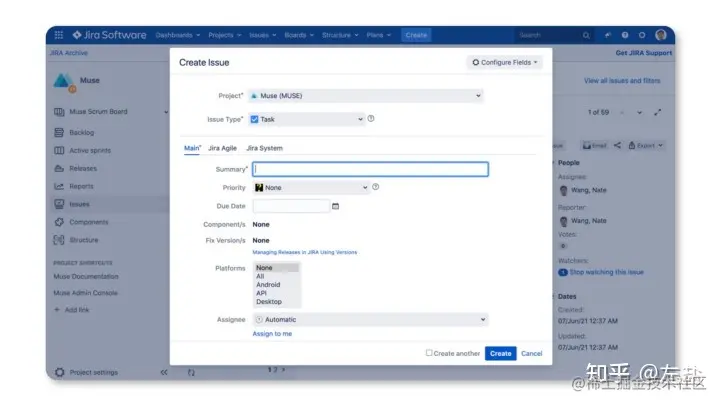
Task: Open Managing Releases in JIRA Using Versions link
Action: point(304,252)
